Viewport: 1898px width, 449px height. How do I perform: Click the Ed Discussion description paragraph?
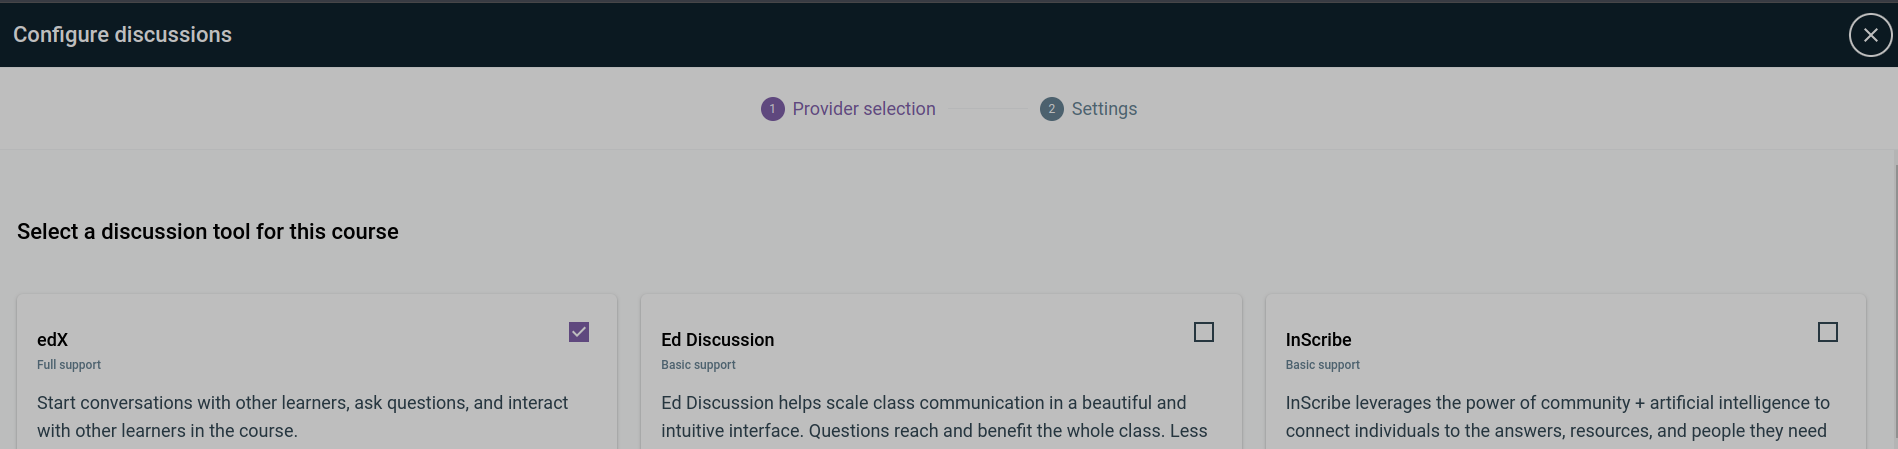pos(933,417)
